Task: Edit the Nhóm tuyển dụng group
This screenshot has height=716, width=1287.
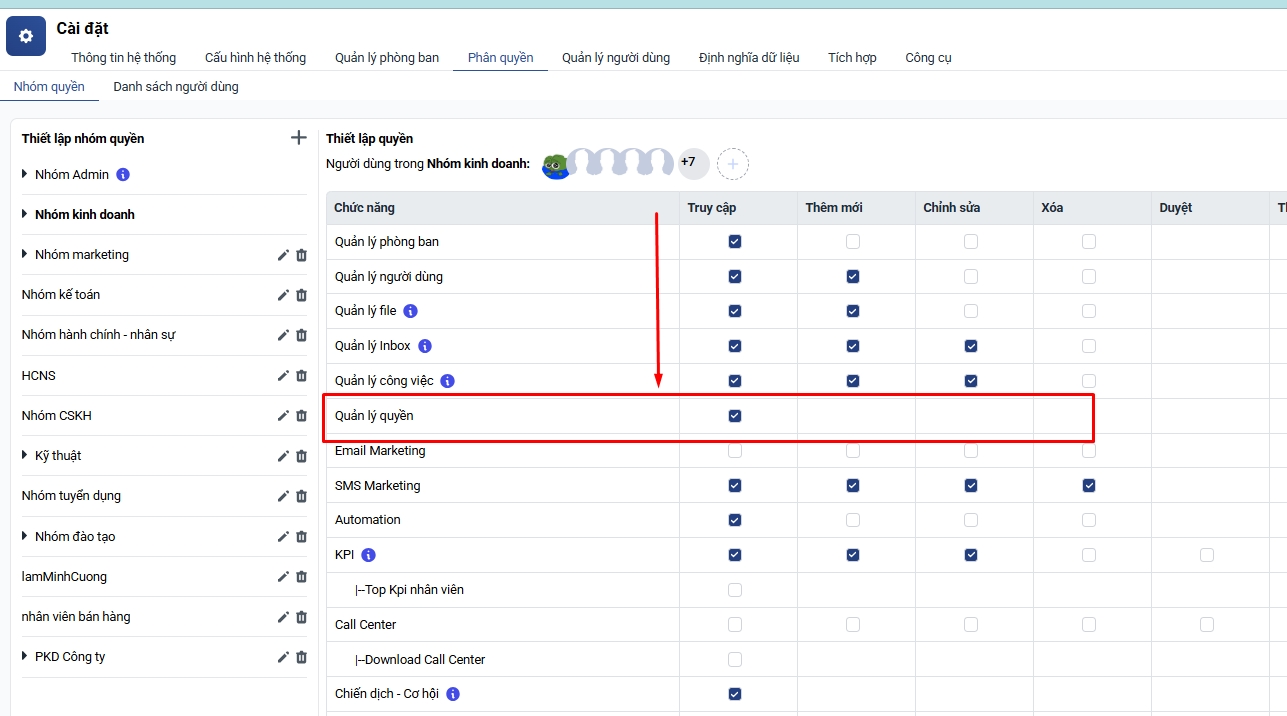Action: [x=283, y=496]
